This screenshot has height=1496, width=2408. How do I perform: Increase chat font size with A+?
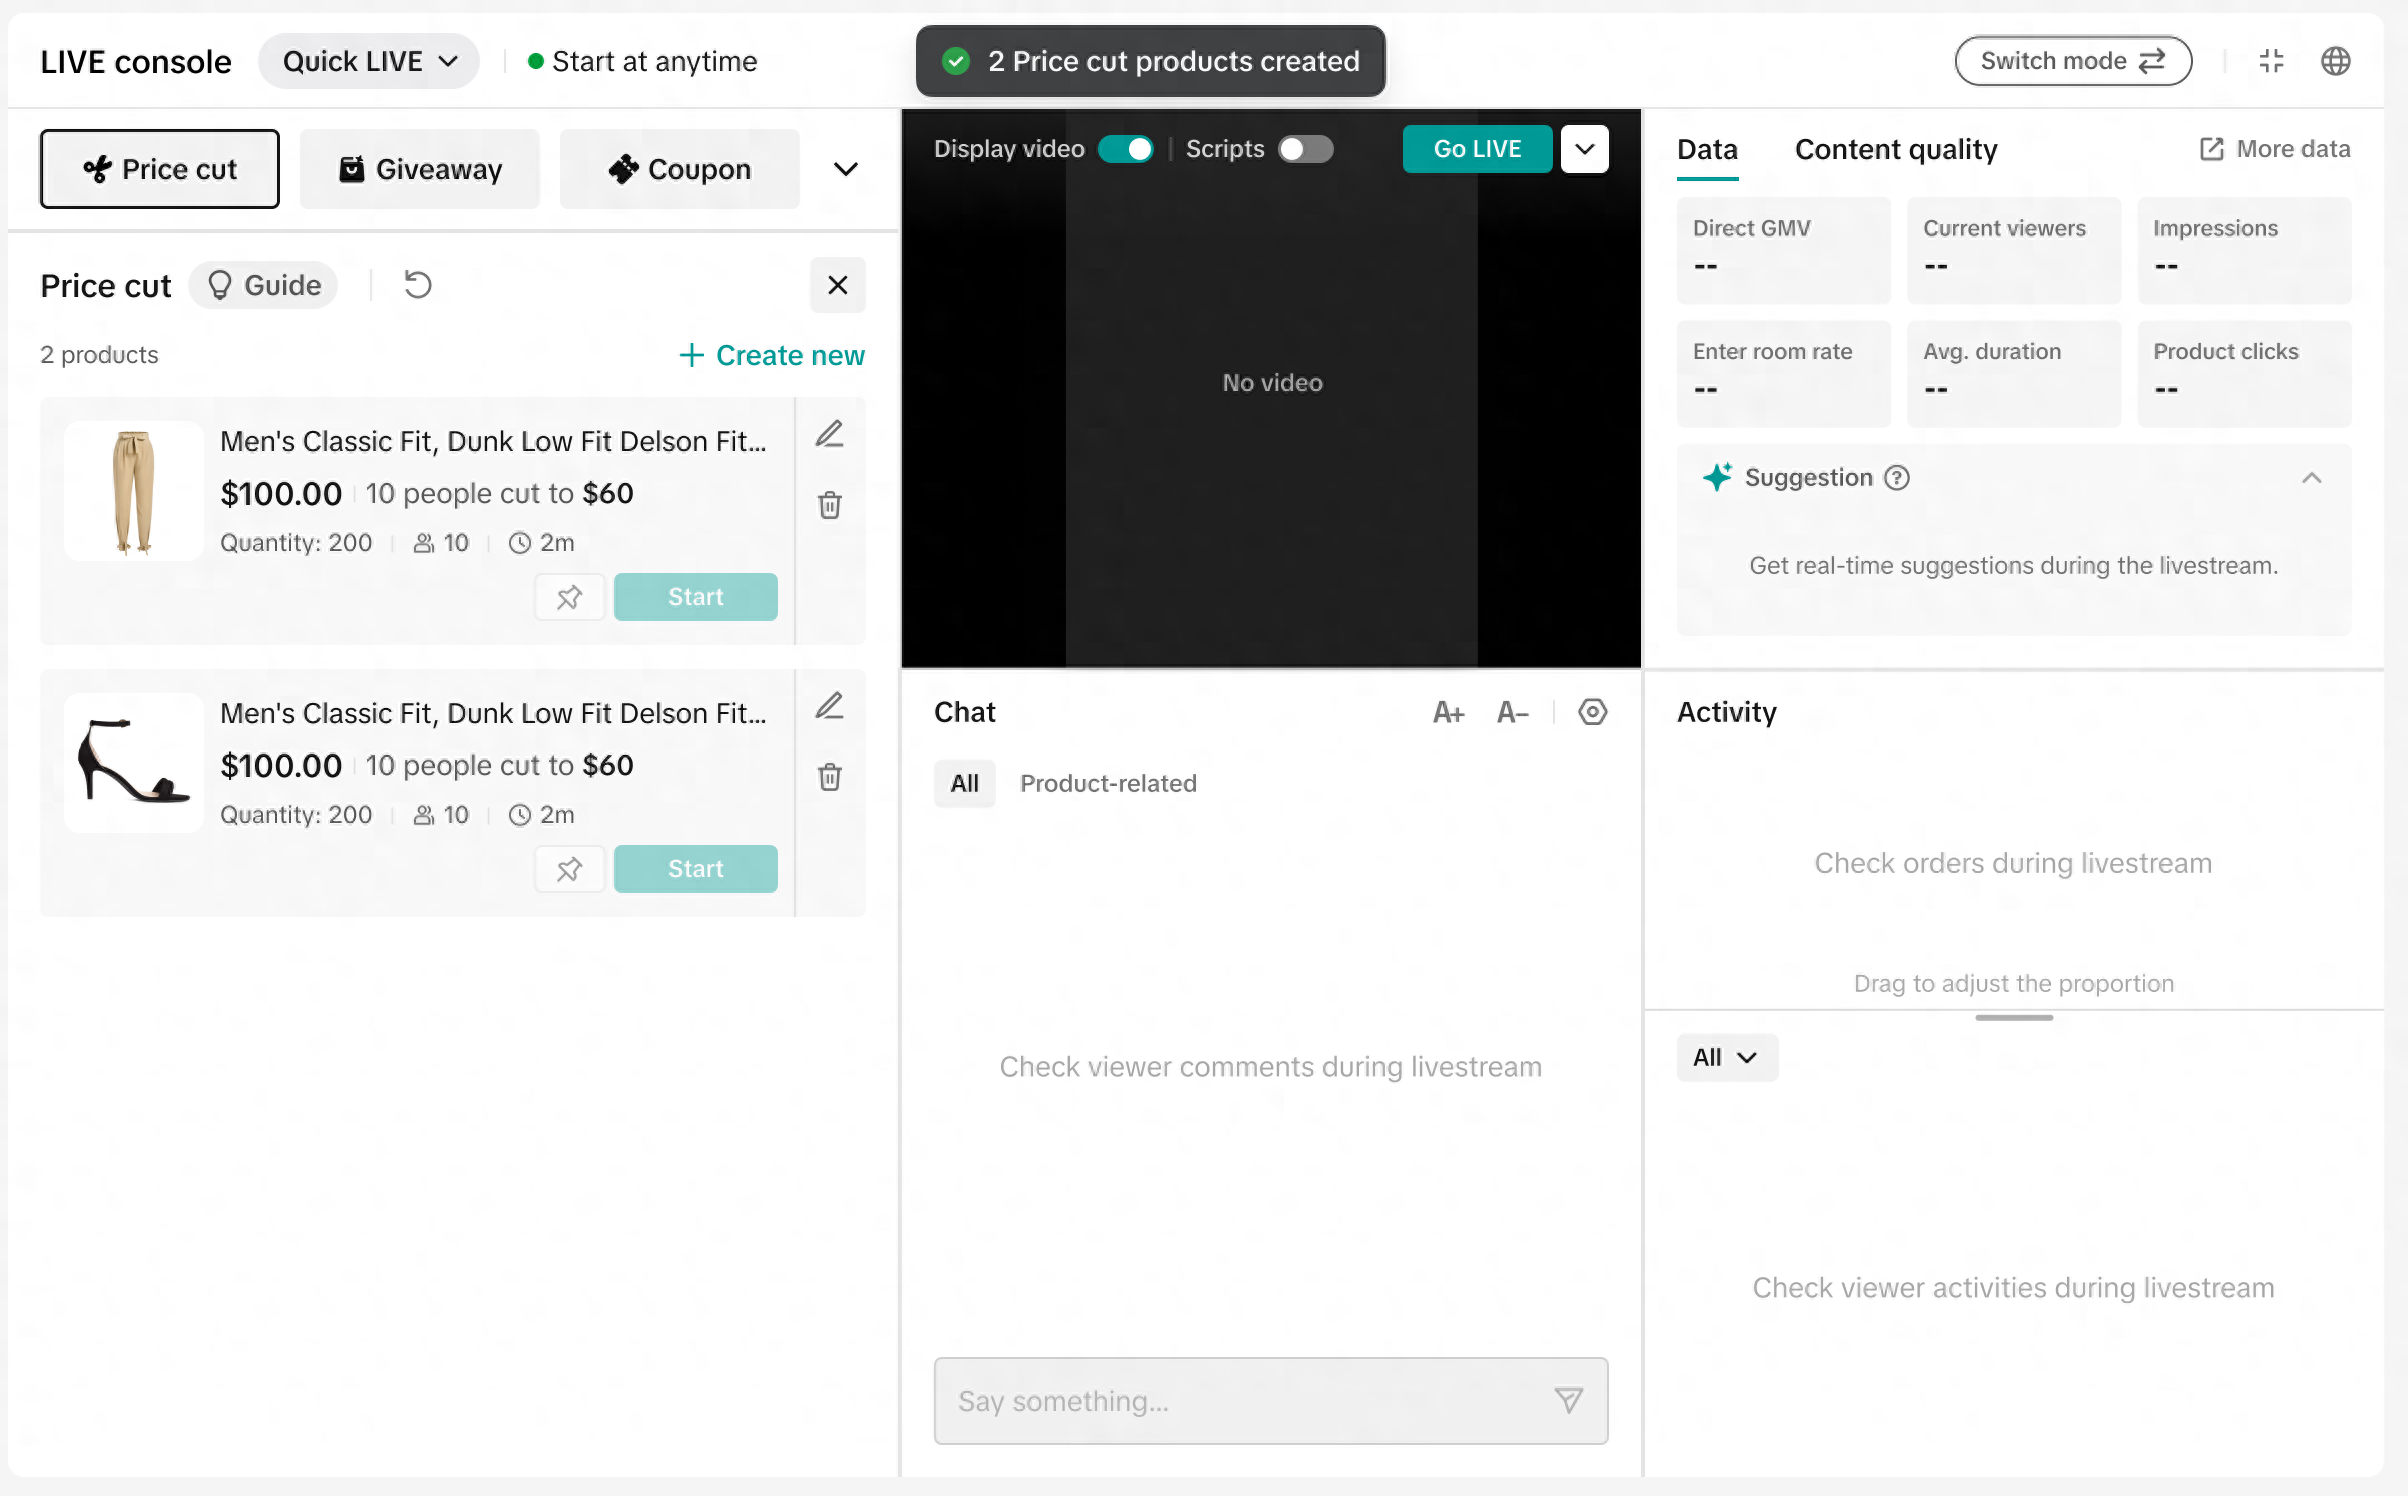[x=1448, y=712]
